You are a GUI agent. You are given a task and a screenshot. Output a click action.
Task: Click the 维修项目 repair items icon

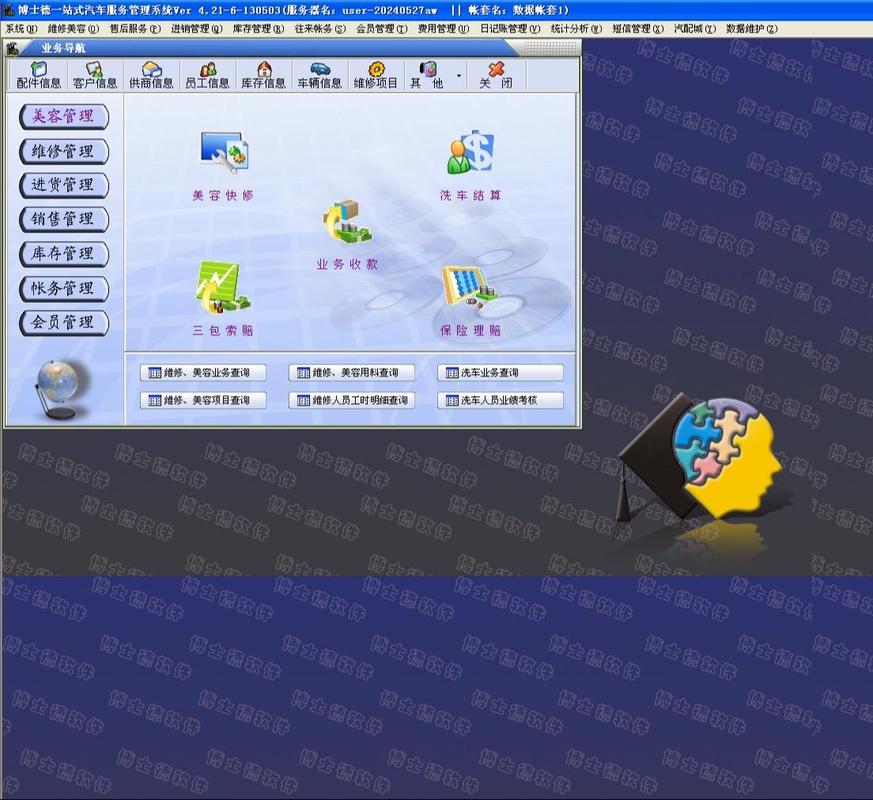(375, 75)
